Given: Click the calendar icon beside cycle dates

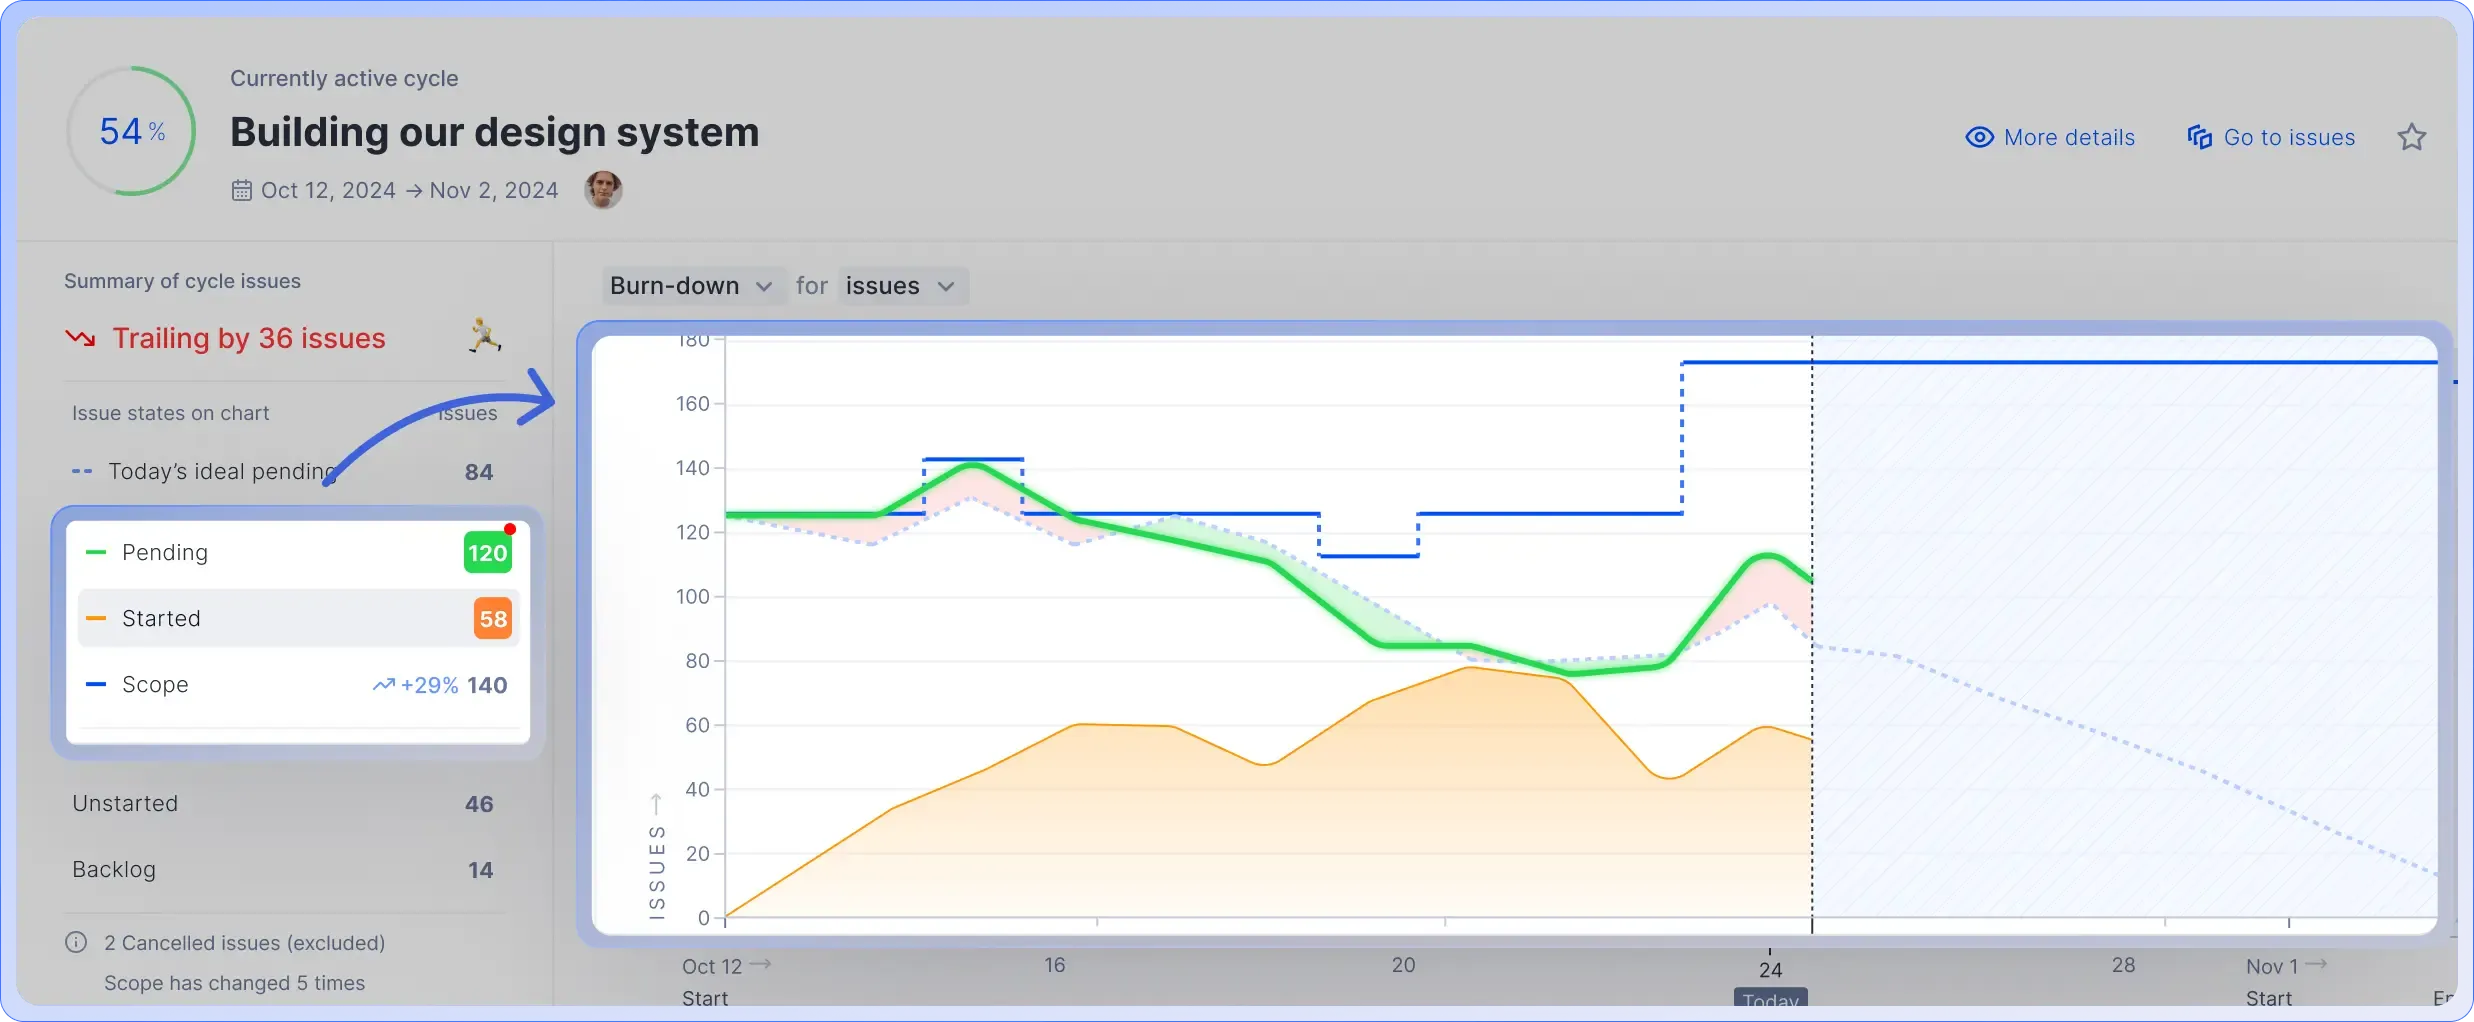Looking at the screenshot, I should point(241,190).
